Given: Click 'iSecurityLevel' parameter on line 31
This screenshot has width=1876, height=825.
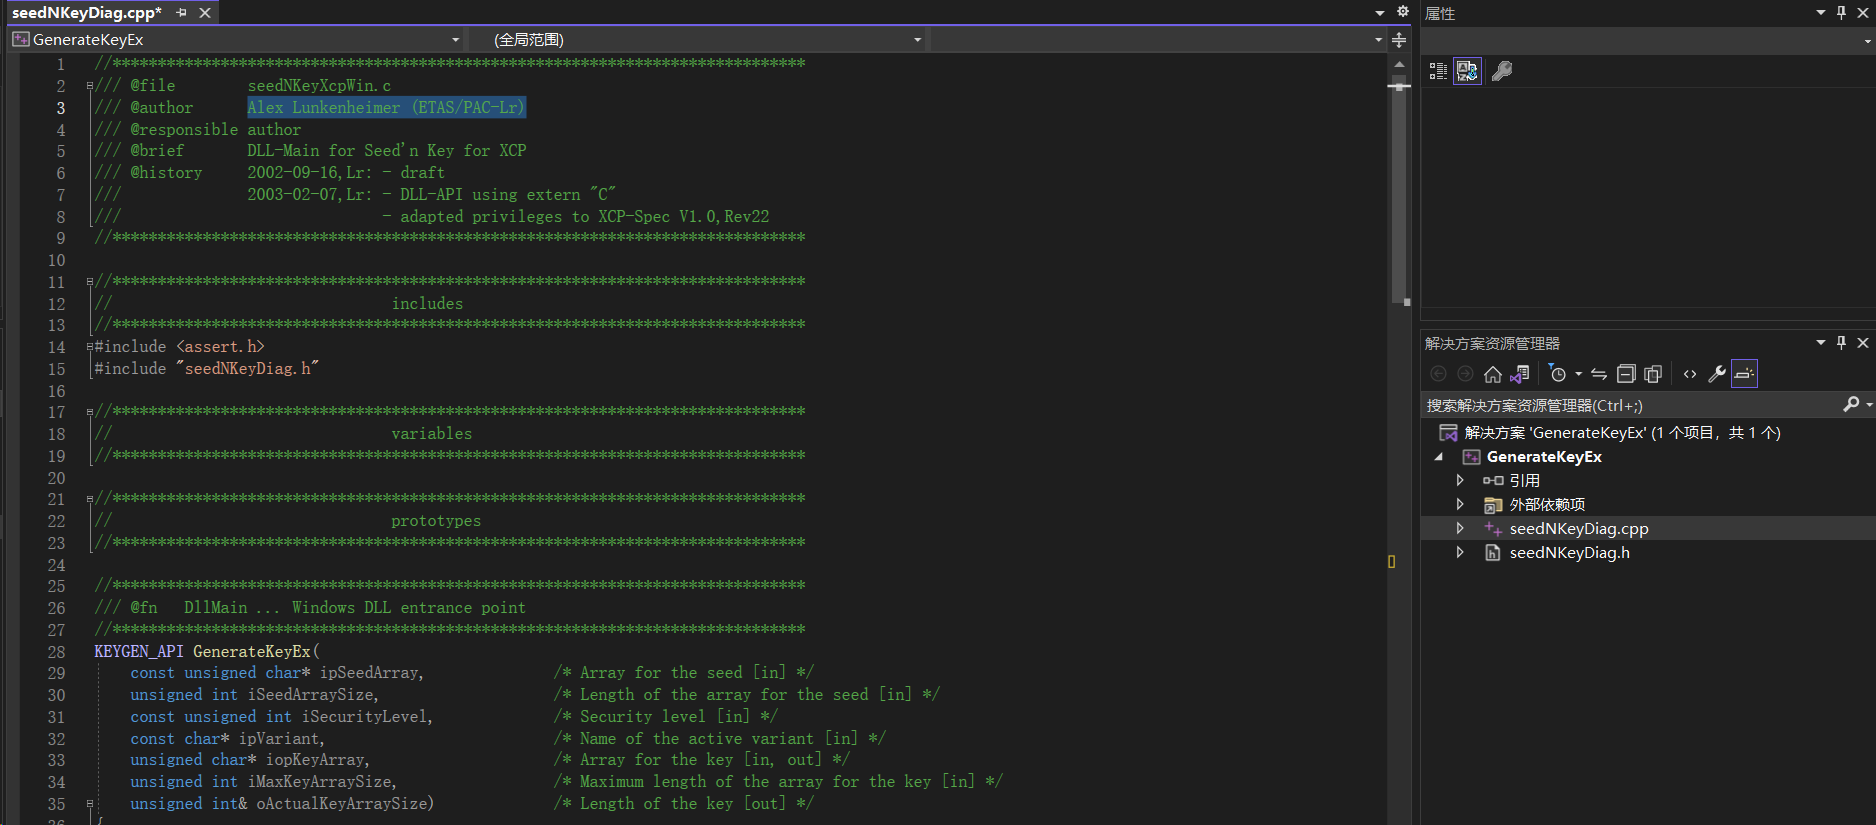Looking at the screenshot, I should coord(365,717).
